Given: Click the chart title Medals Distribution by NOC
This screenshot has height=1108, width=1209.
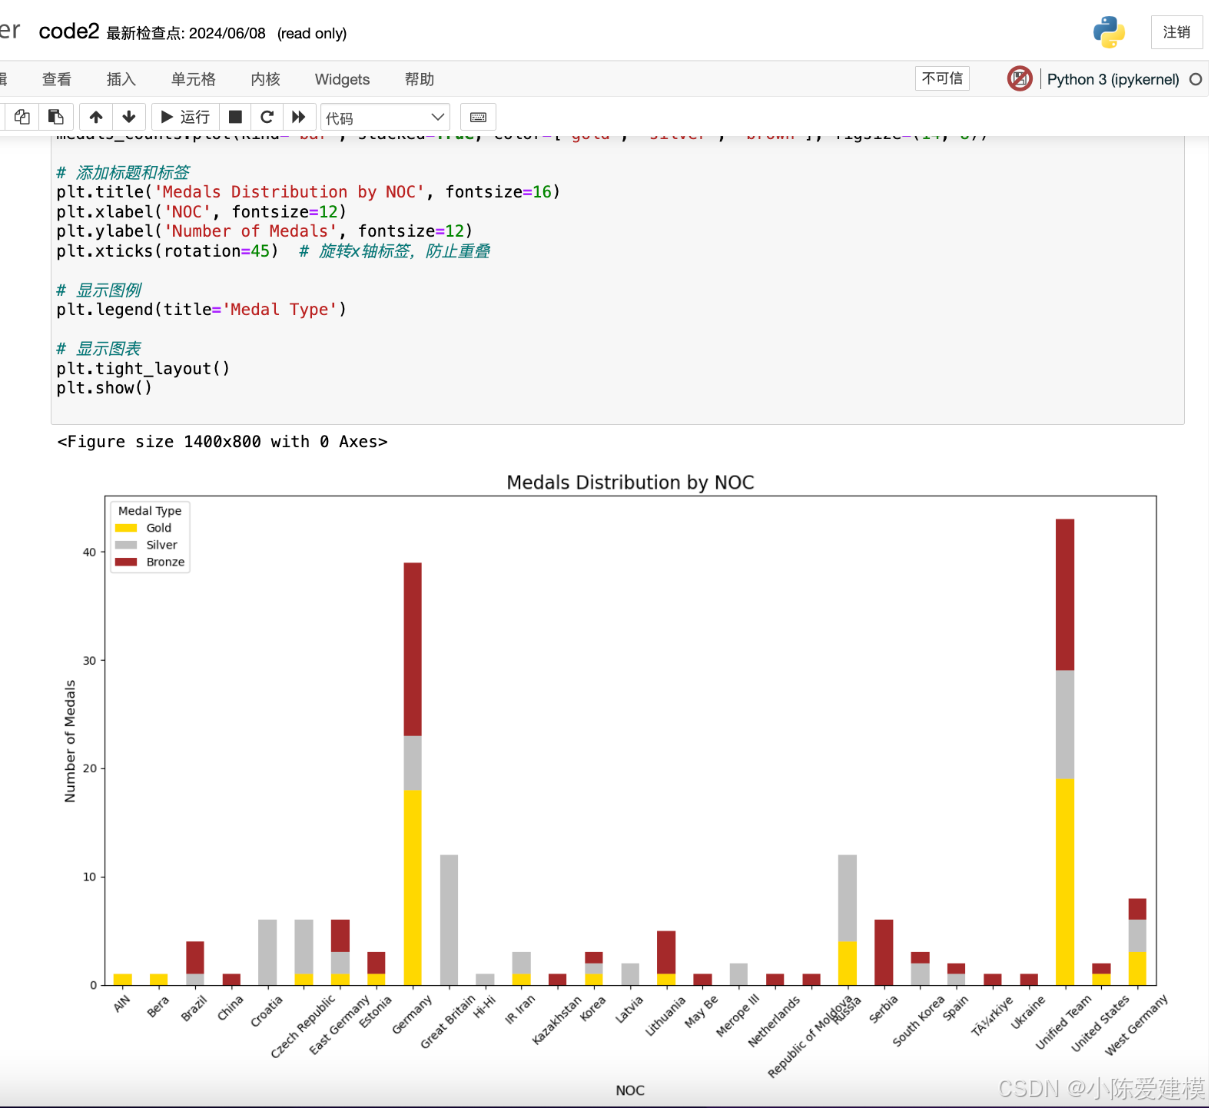Looking at the screenshot, I should coord(630,482).
